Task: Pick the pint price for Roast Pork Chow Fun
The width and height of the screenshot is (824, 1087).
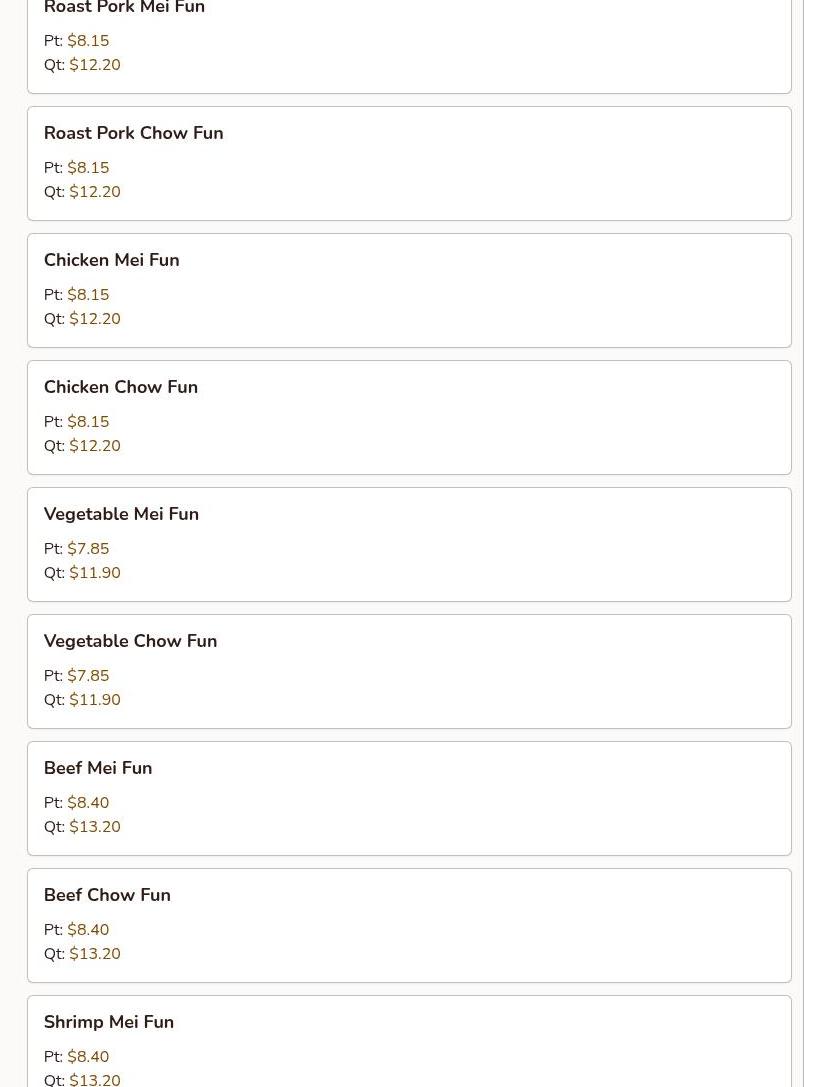Action: (88, 168)
